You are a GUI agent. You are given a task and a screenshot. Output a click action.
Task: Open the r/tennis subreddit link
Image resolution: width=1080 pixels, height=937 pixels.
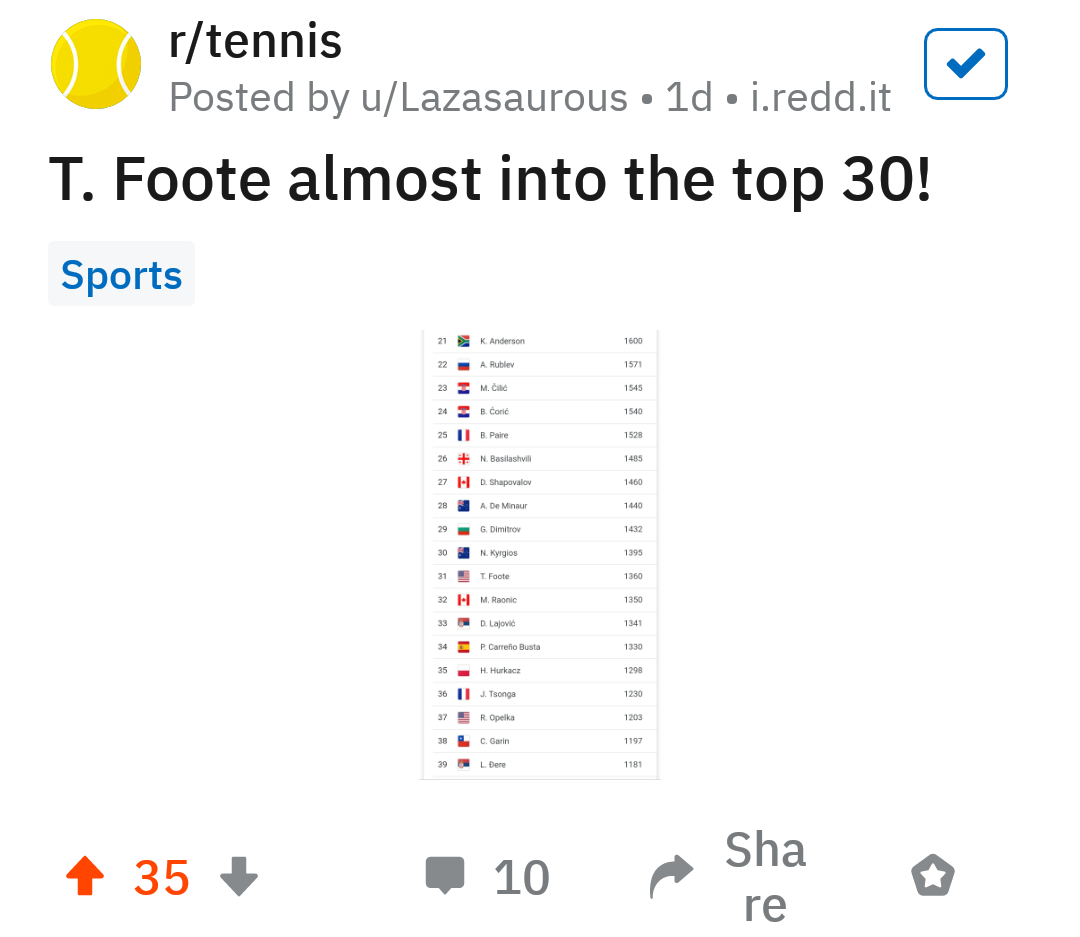tap(256, 42)
